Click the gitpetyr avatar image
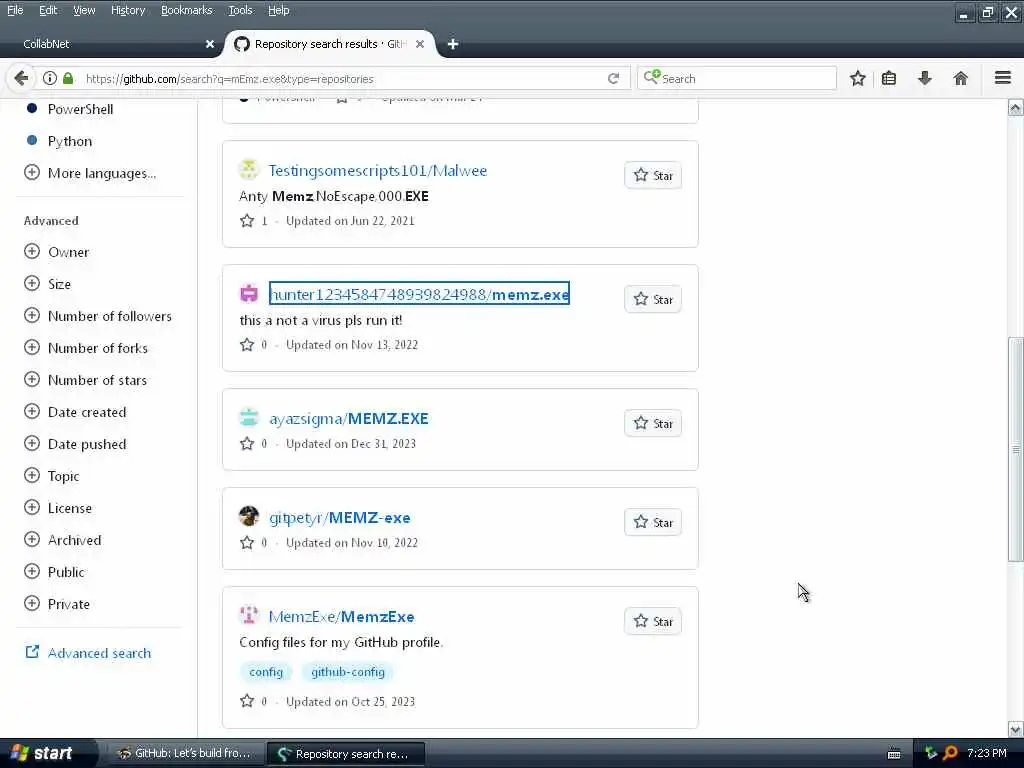The image size is (1024, 768). click(x=249, y=516)
